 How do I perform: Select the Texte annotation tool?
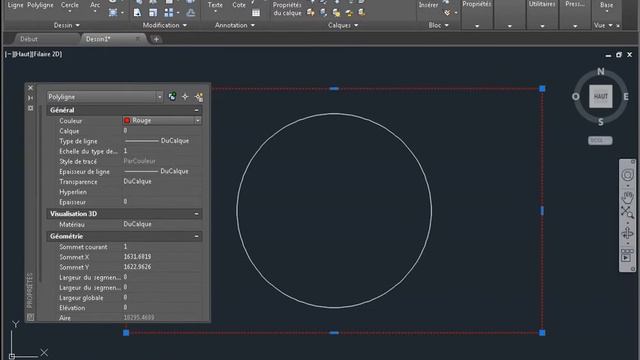[x=215, y=5]
